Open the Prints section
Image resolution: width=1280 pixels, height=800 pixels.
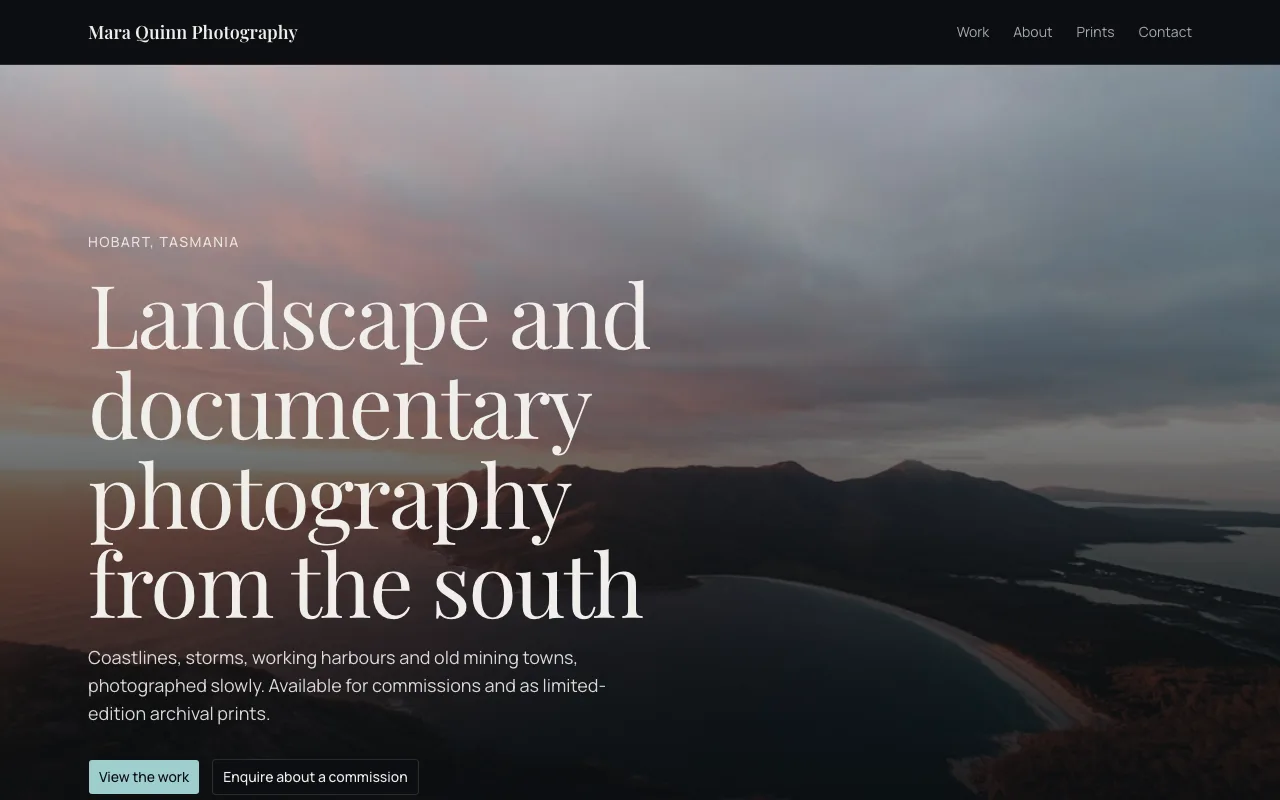(1095, 32)
